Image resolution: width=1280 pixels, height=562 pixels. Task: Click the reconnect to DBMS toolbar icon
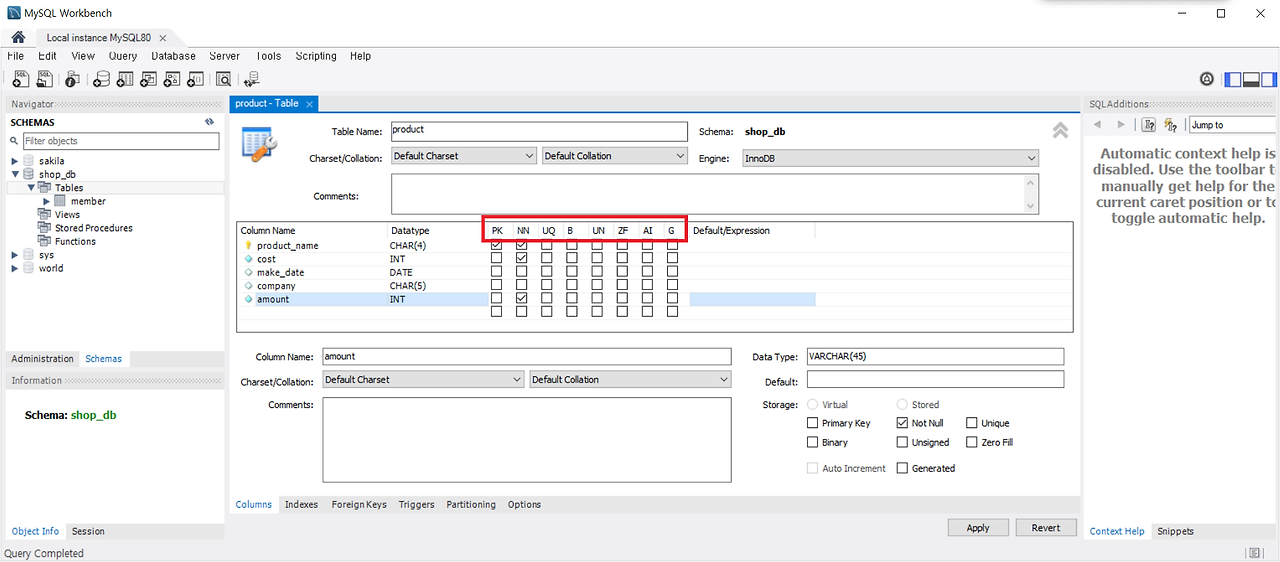[x=251, y=79]
